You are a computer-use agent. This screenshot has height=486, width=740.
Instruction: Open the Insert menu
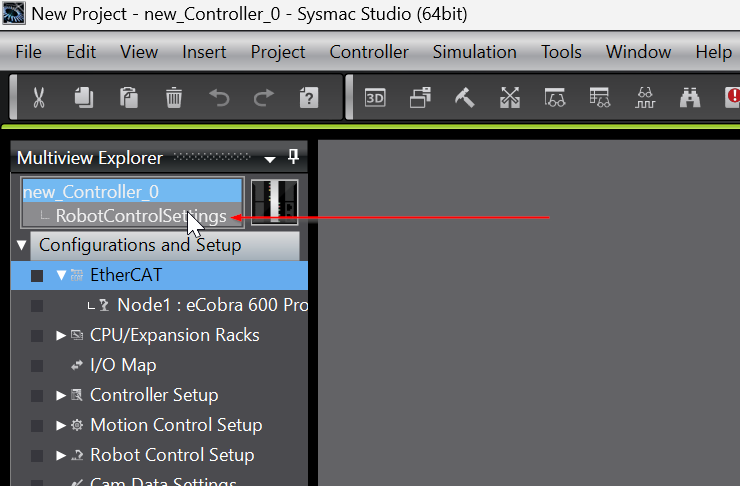(x=204, y=52)
